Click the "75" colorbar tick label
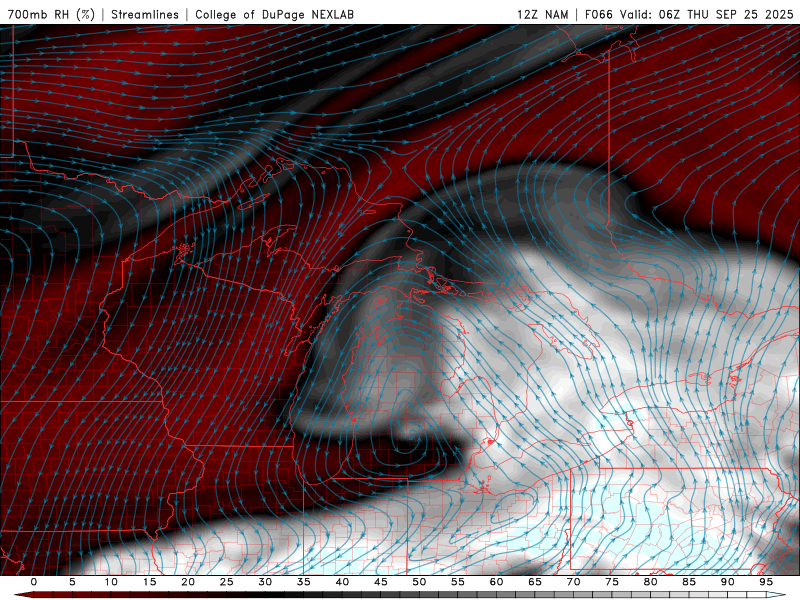Image resolution: width=800 pixels, height=600 pixels. pos(612,582)
